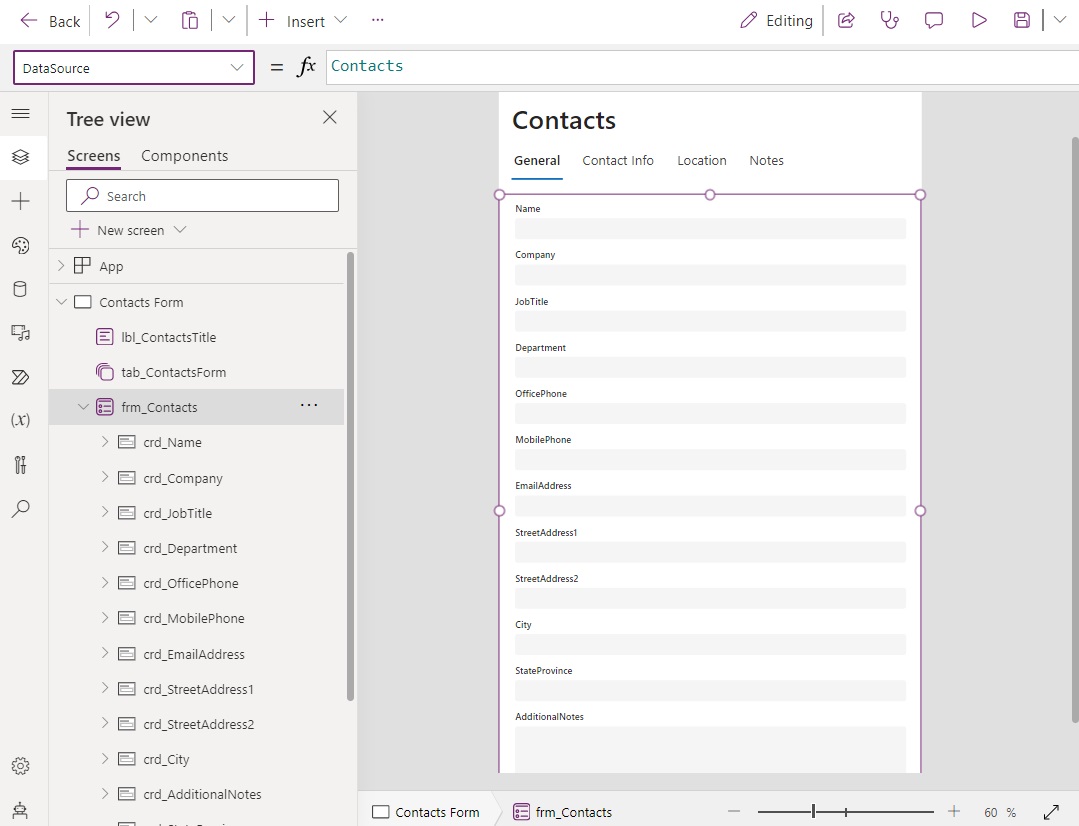Select the Contact Info tab on the form
The width and height of the screenshot is (1079, 826).
click(617, 160)
